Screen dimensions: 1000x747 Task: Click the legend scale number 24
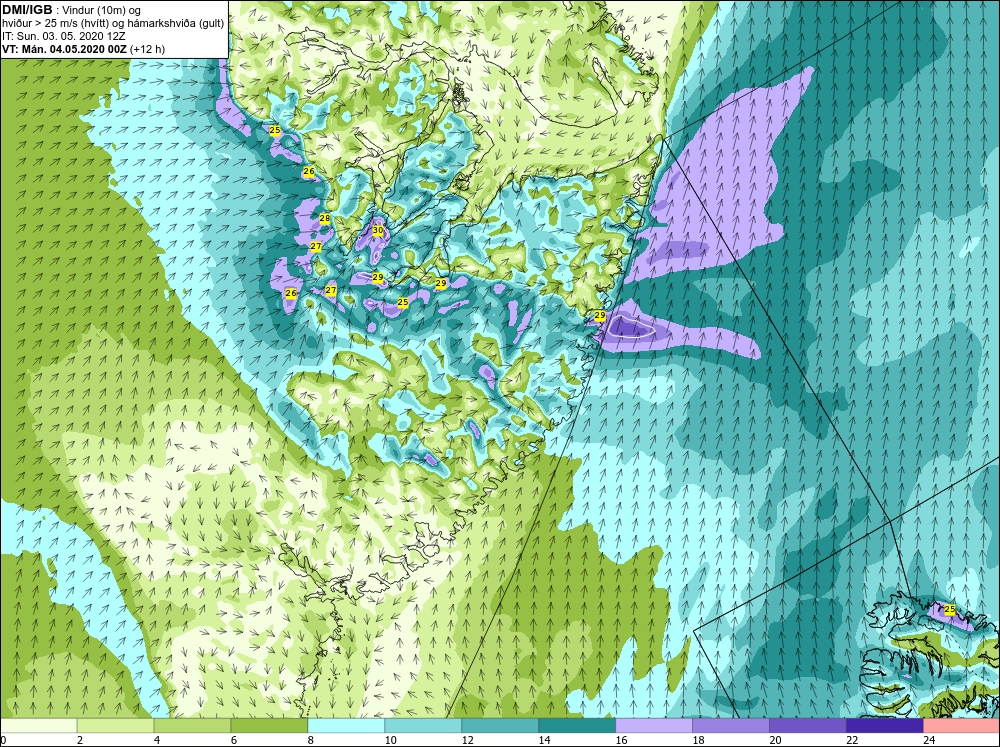coord(929,740)
